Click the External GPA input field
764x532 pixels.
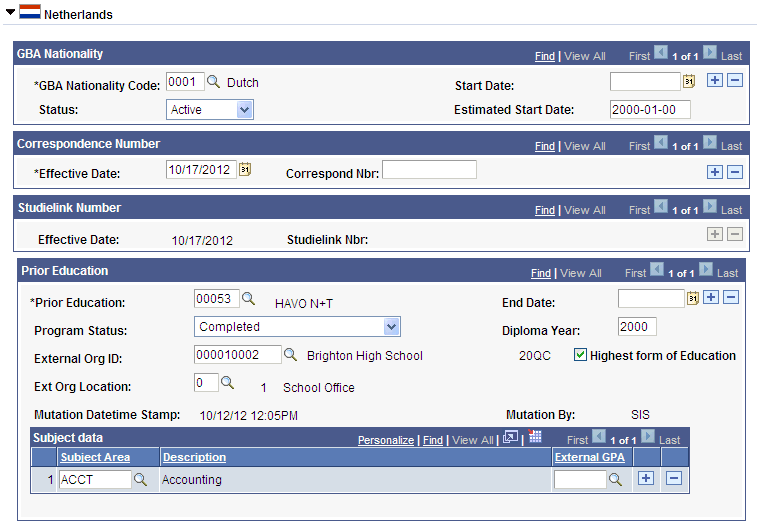tap(580, 480)
